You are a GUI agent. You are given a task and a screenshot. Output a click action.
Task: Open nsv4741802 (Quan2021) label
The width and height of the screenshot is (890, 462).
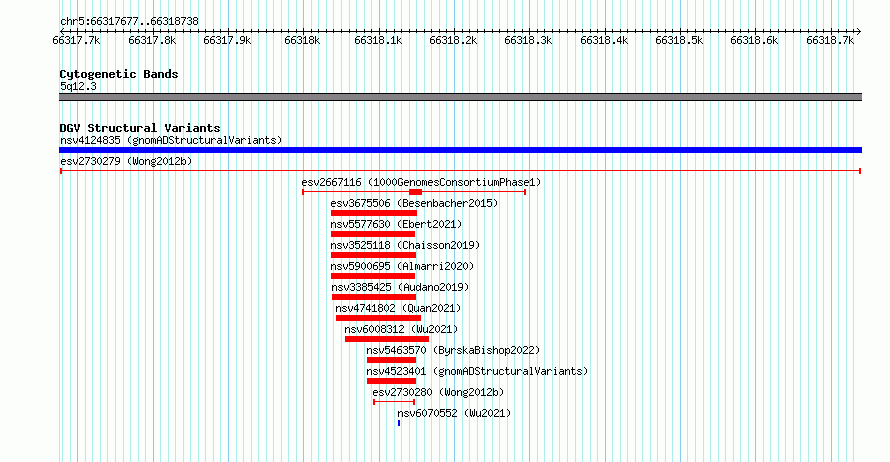click(x=398, y=308)
